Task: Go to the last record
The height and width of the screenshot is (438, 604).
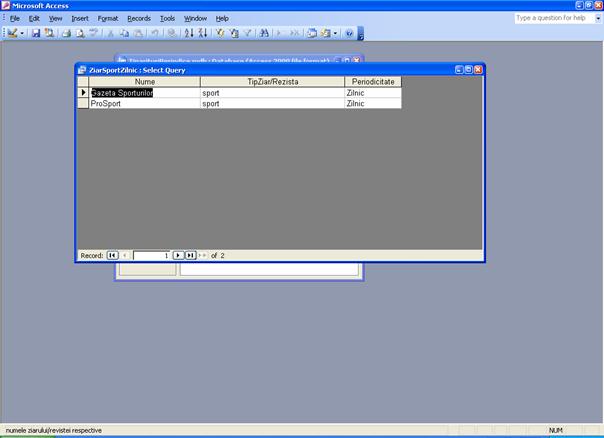Action: [190, 255]
